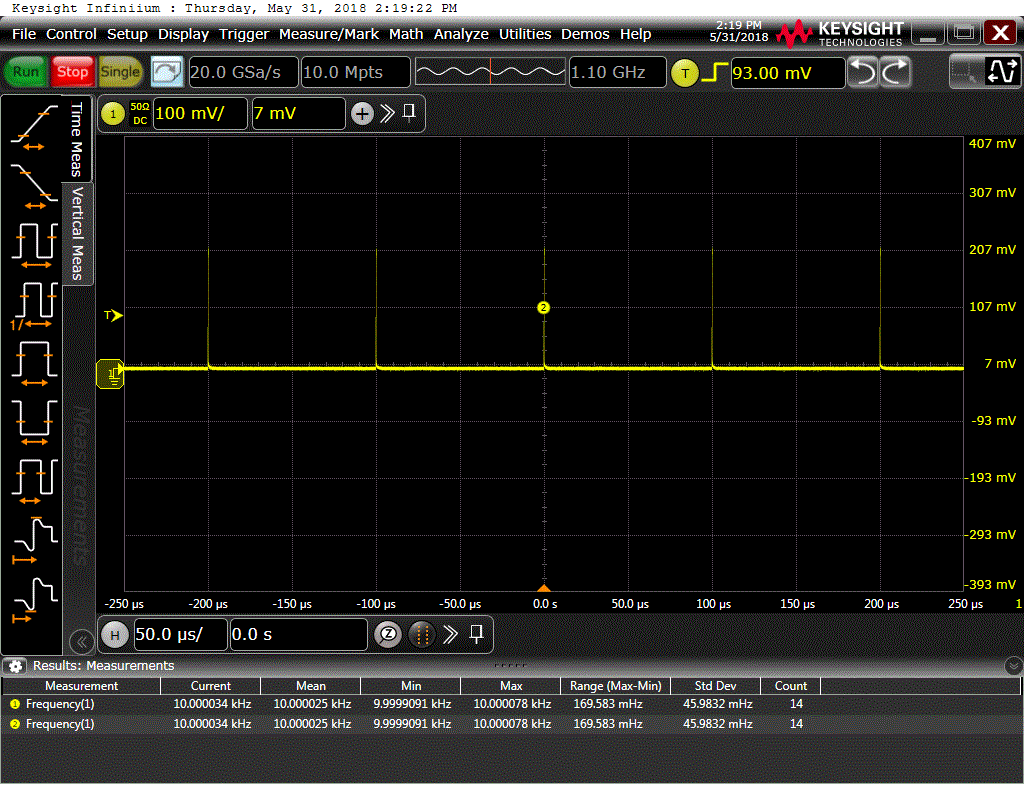This screenshot has width=1034, height=794.
Task: Choose the frequency (1/period) measurement icon
Action: 34,303
